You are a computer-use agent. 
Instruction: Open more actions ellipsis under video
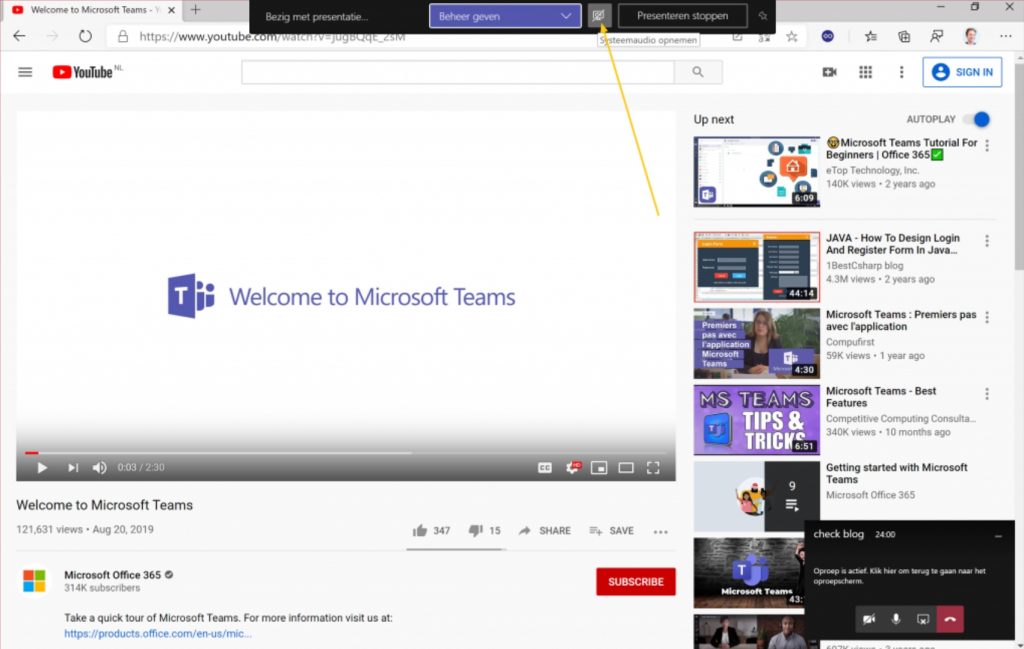coord(660,531)
